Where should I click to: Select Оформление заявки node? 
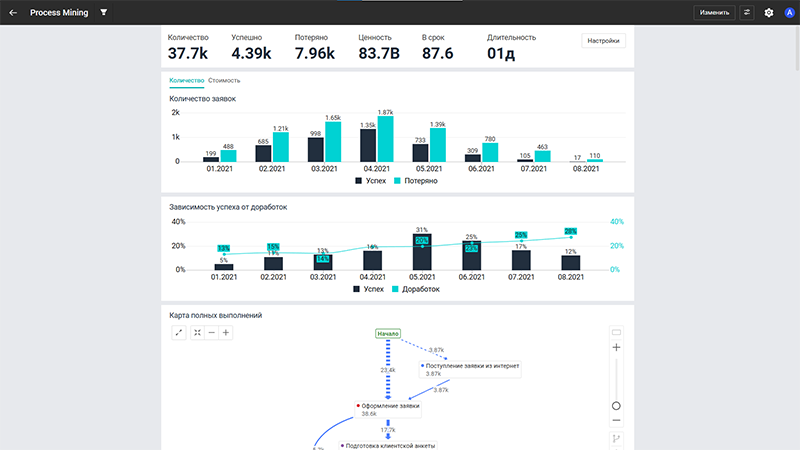[x=388, y=410]
